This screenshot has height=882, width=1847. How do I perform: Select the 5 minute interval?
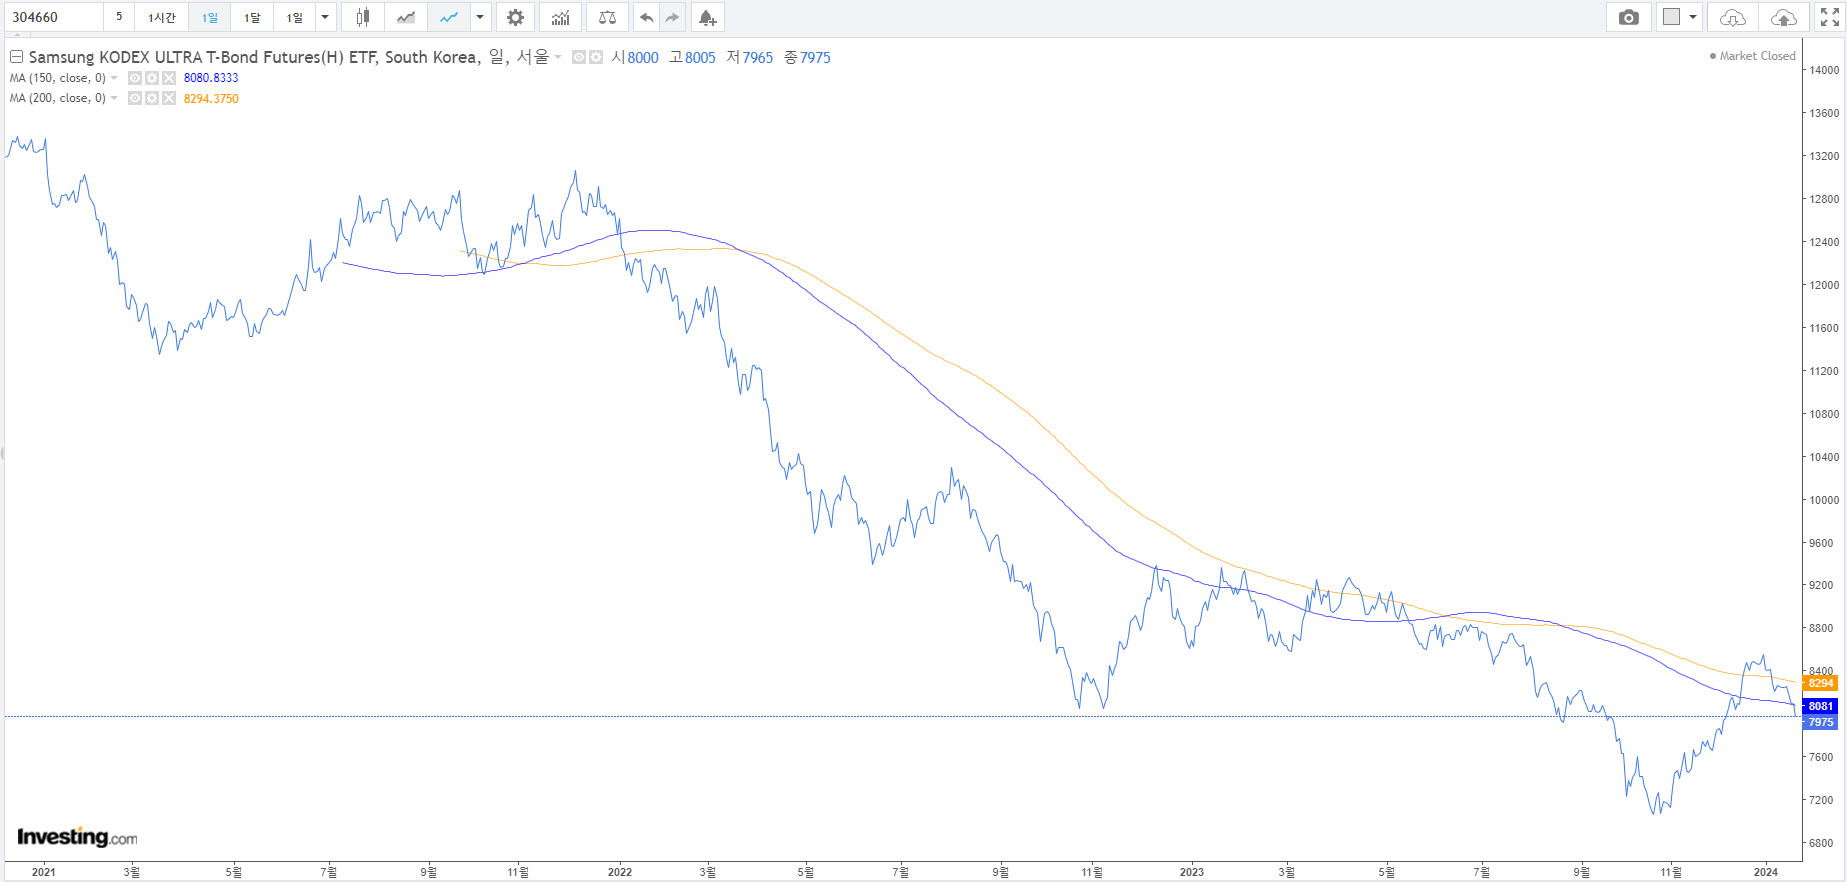tap(119, 17)
